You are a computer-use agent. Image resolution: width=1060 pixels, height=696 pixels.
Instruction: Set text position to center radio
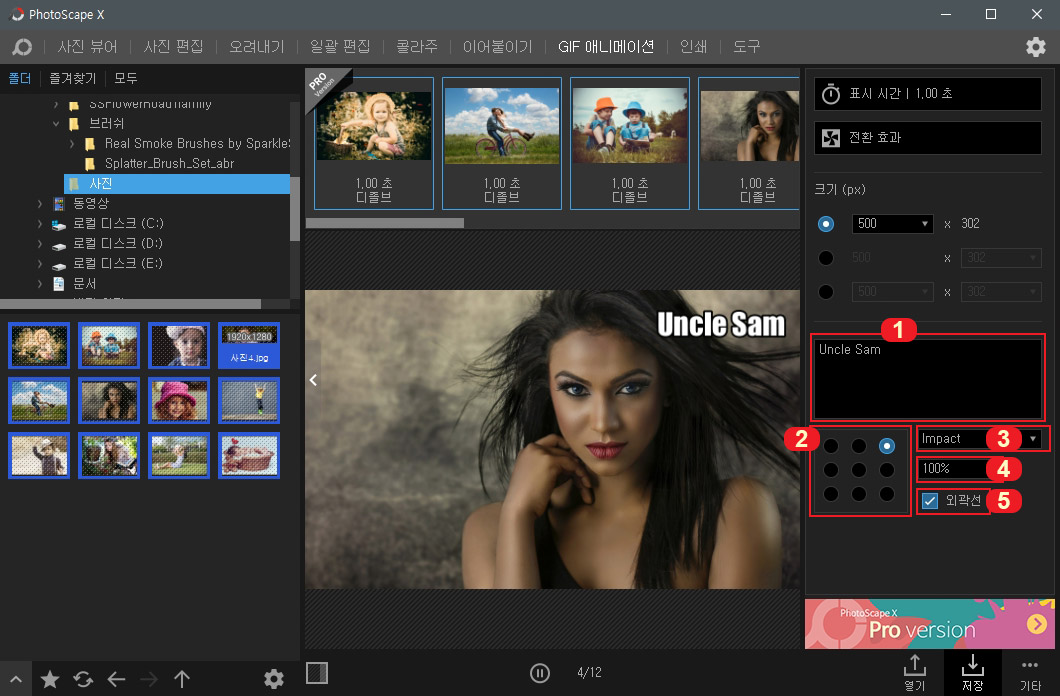coord(859,470)
